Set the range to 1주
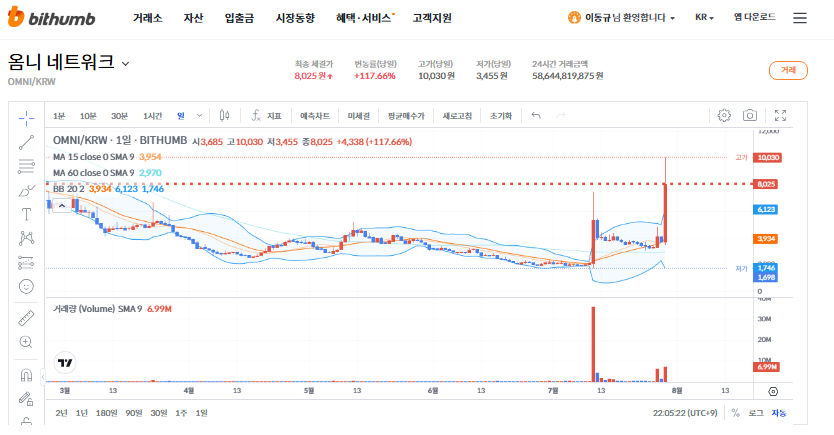 pyautogui.click(x=181, y=413)
